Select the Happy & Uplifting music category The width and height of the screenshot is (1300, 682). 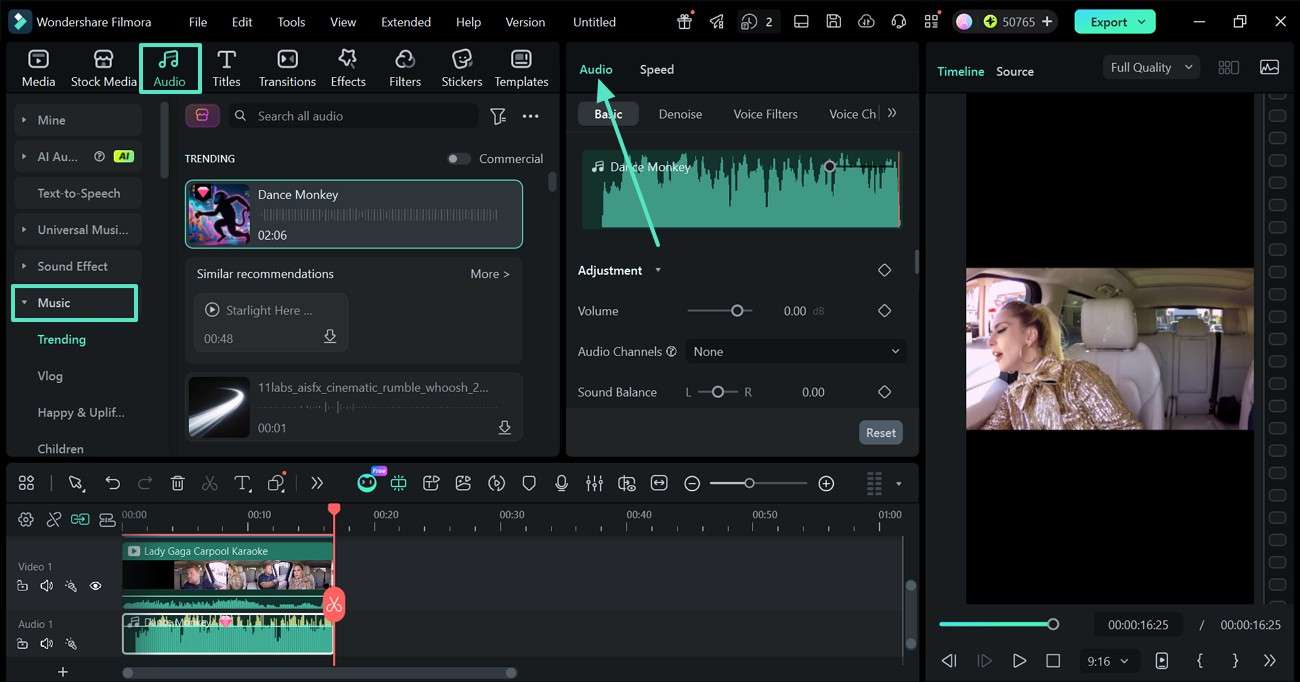(81, 413)
